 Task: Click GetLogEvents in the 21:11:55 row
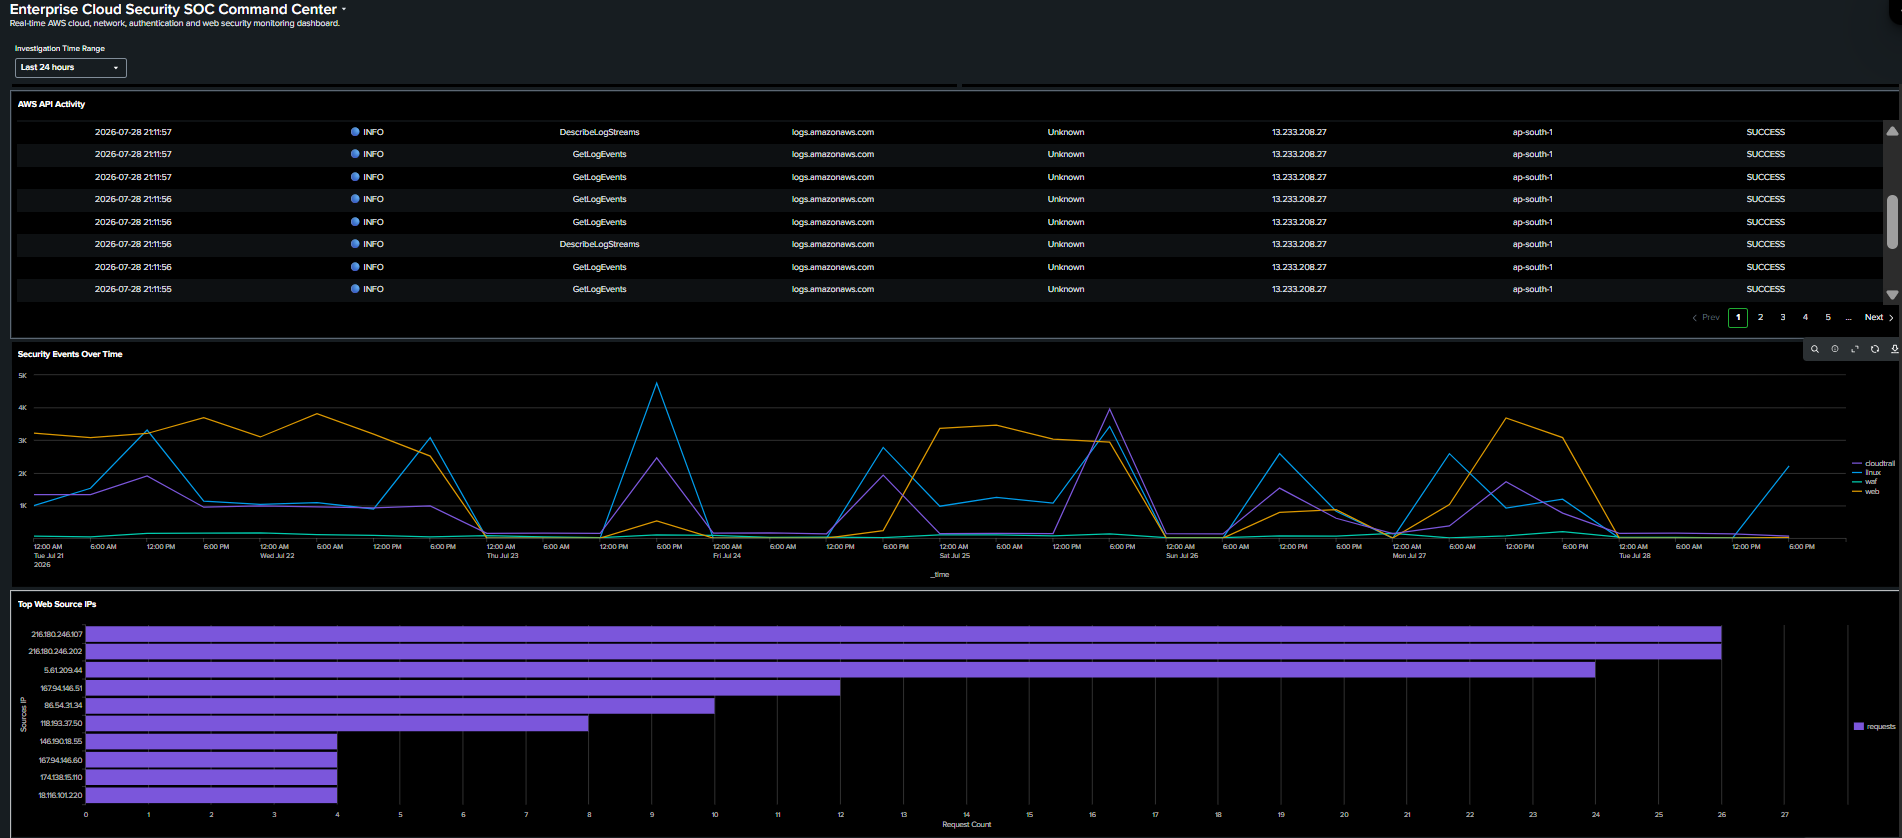pos(599,289)
